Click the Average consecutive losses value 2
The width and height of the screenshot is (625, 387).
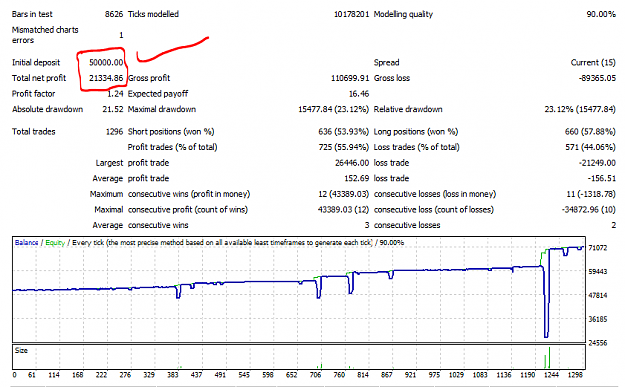click(613, 225)
